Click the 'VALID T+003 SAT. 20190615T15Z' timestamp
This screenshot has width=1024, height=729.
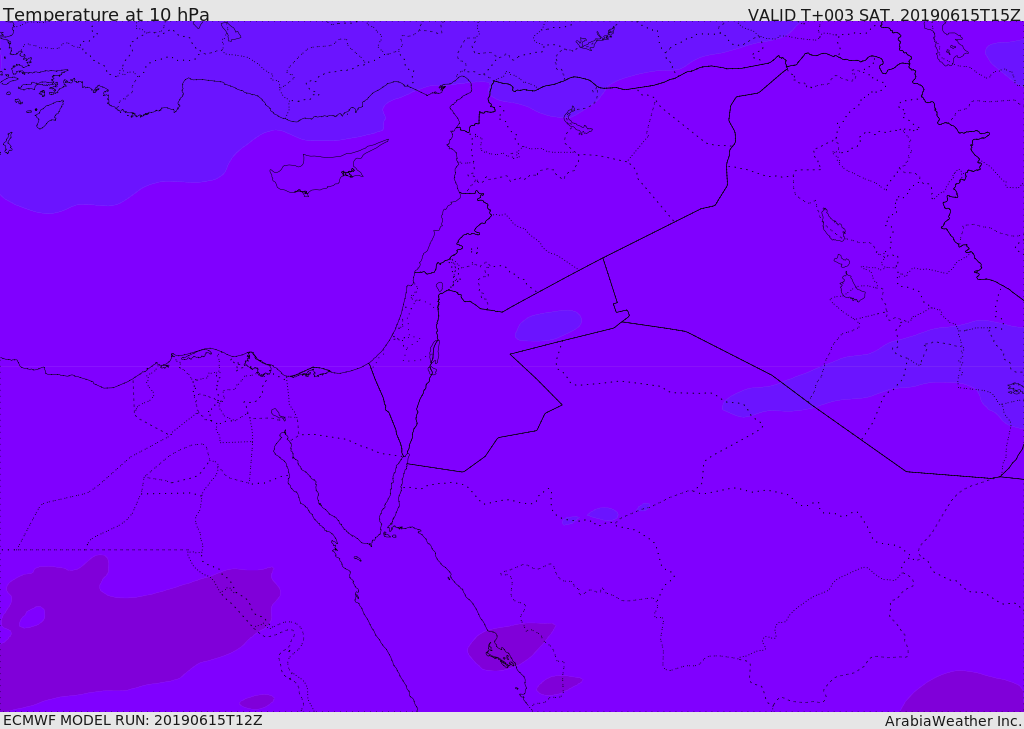pos(884,14)
